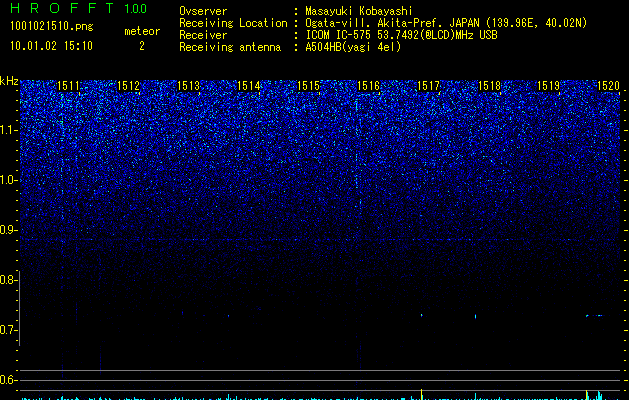Click the 1511 time marker
629x400 pixels.
[68, 86]
